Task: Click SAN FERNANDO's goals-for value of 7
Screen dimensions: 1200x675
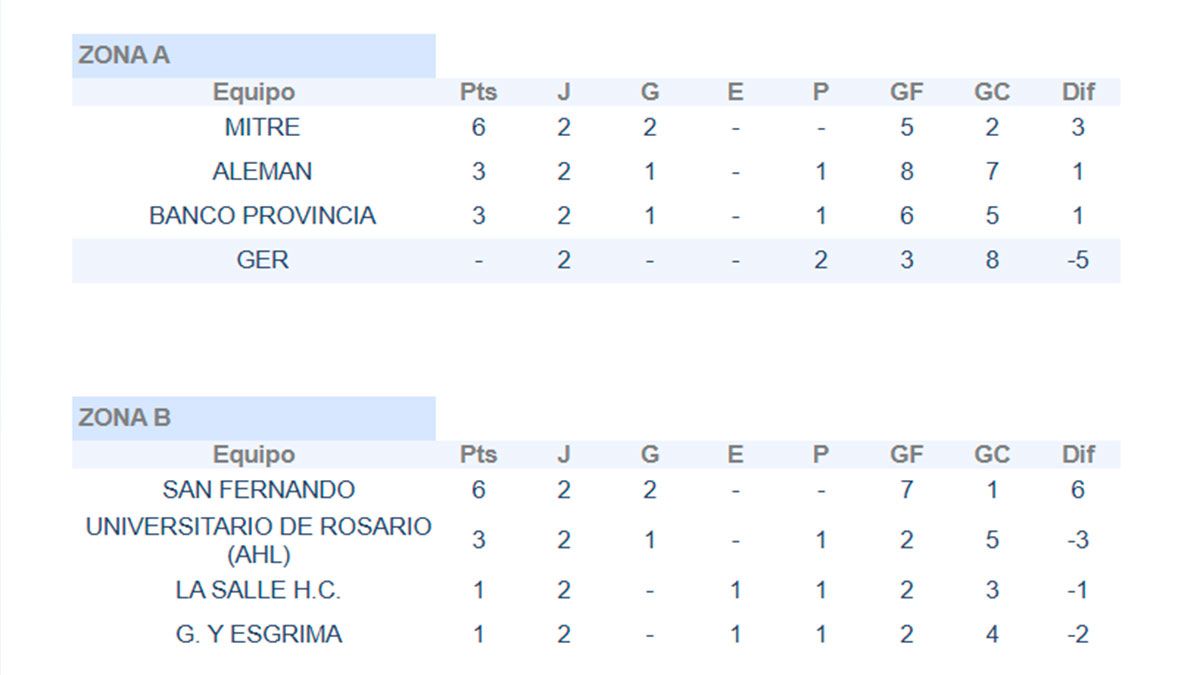Action: [906, 490]
